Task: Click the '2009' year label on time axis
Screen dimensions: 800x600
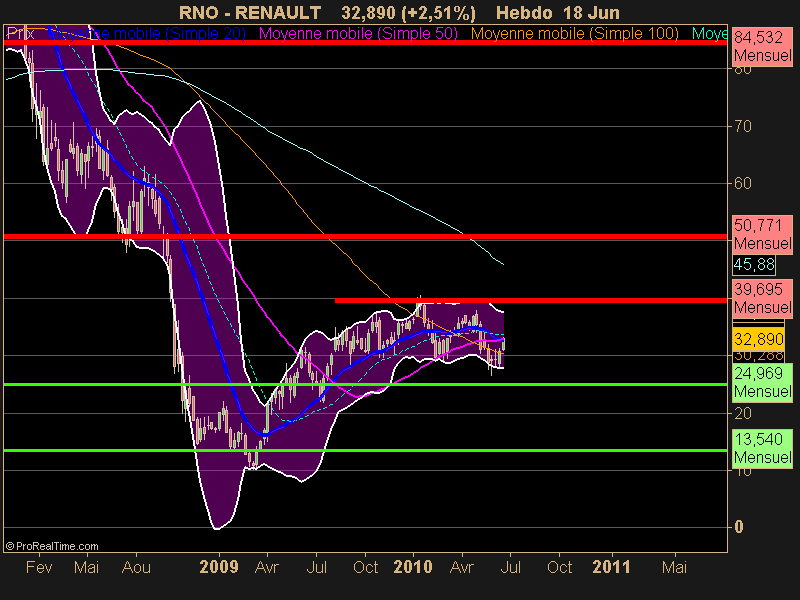Action: point(219,567)
